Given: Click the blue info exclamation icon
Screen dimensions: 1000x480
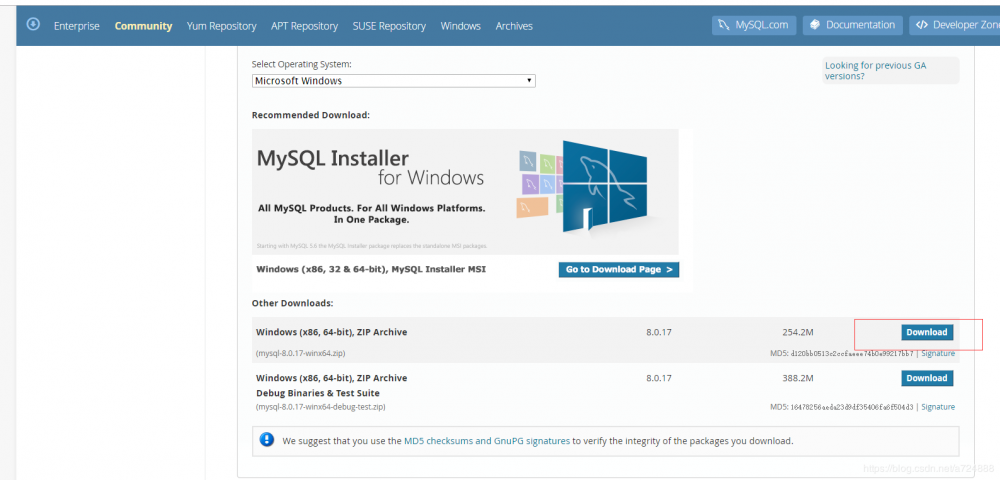Looking at the screenshot, I should point(267,439).
